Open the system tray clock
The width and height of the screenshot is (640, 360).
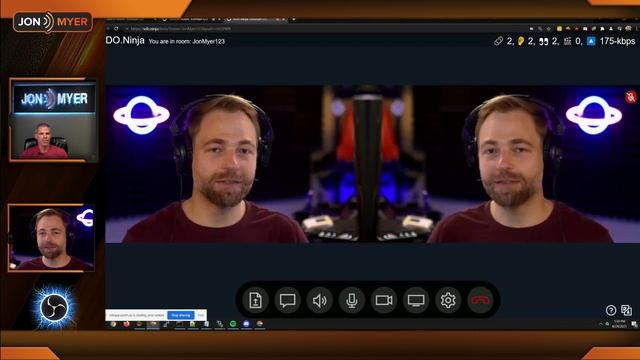point(620,324)
